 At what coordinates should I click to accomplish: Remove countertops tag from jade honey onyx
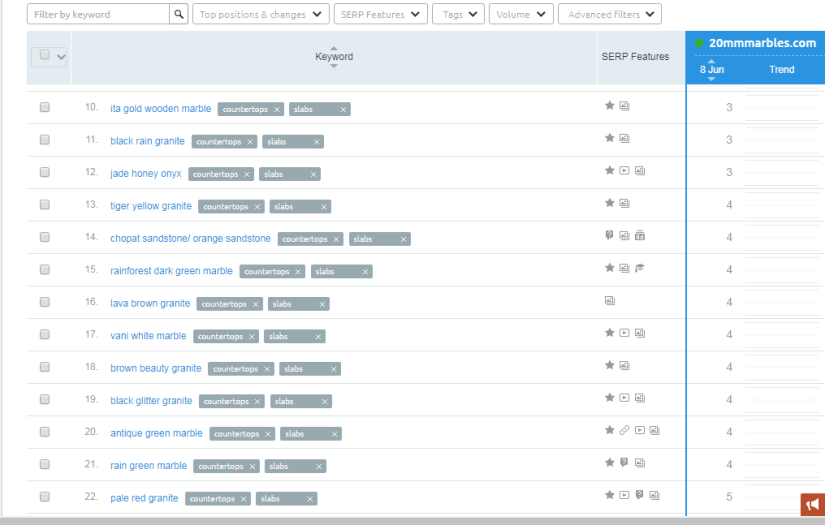(247, 175)
